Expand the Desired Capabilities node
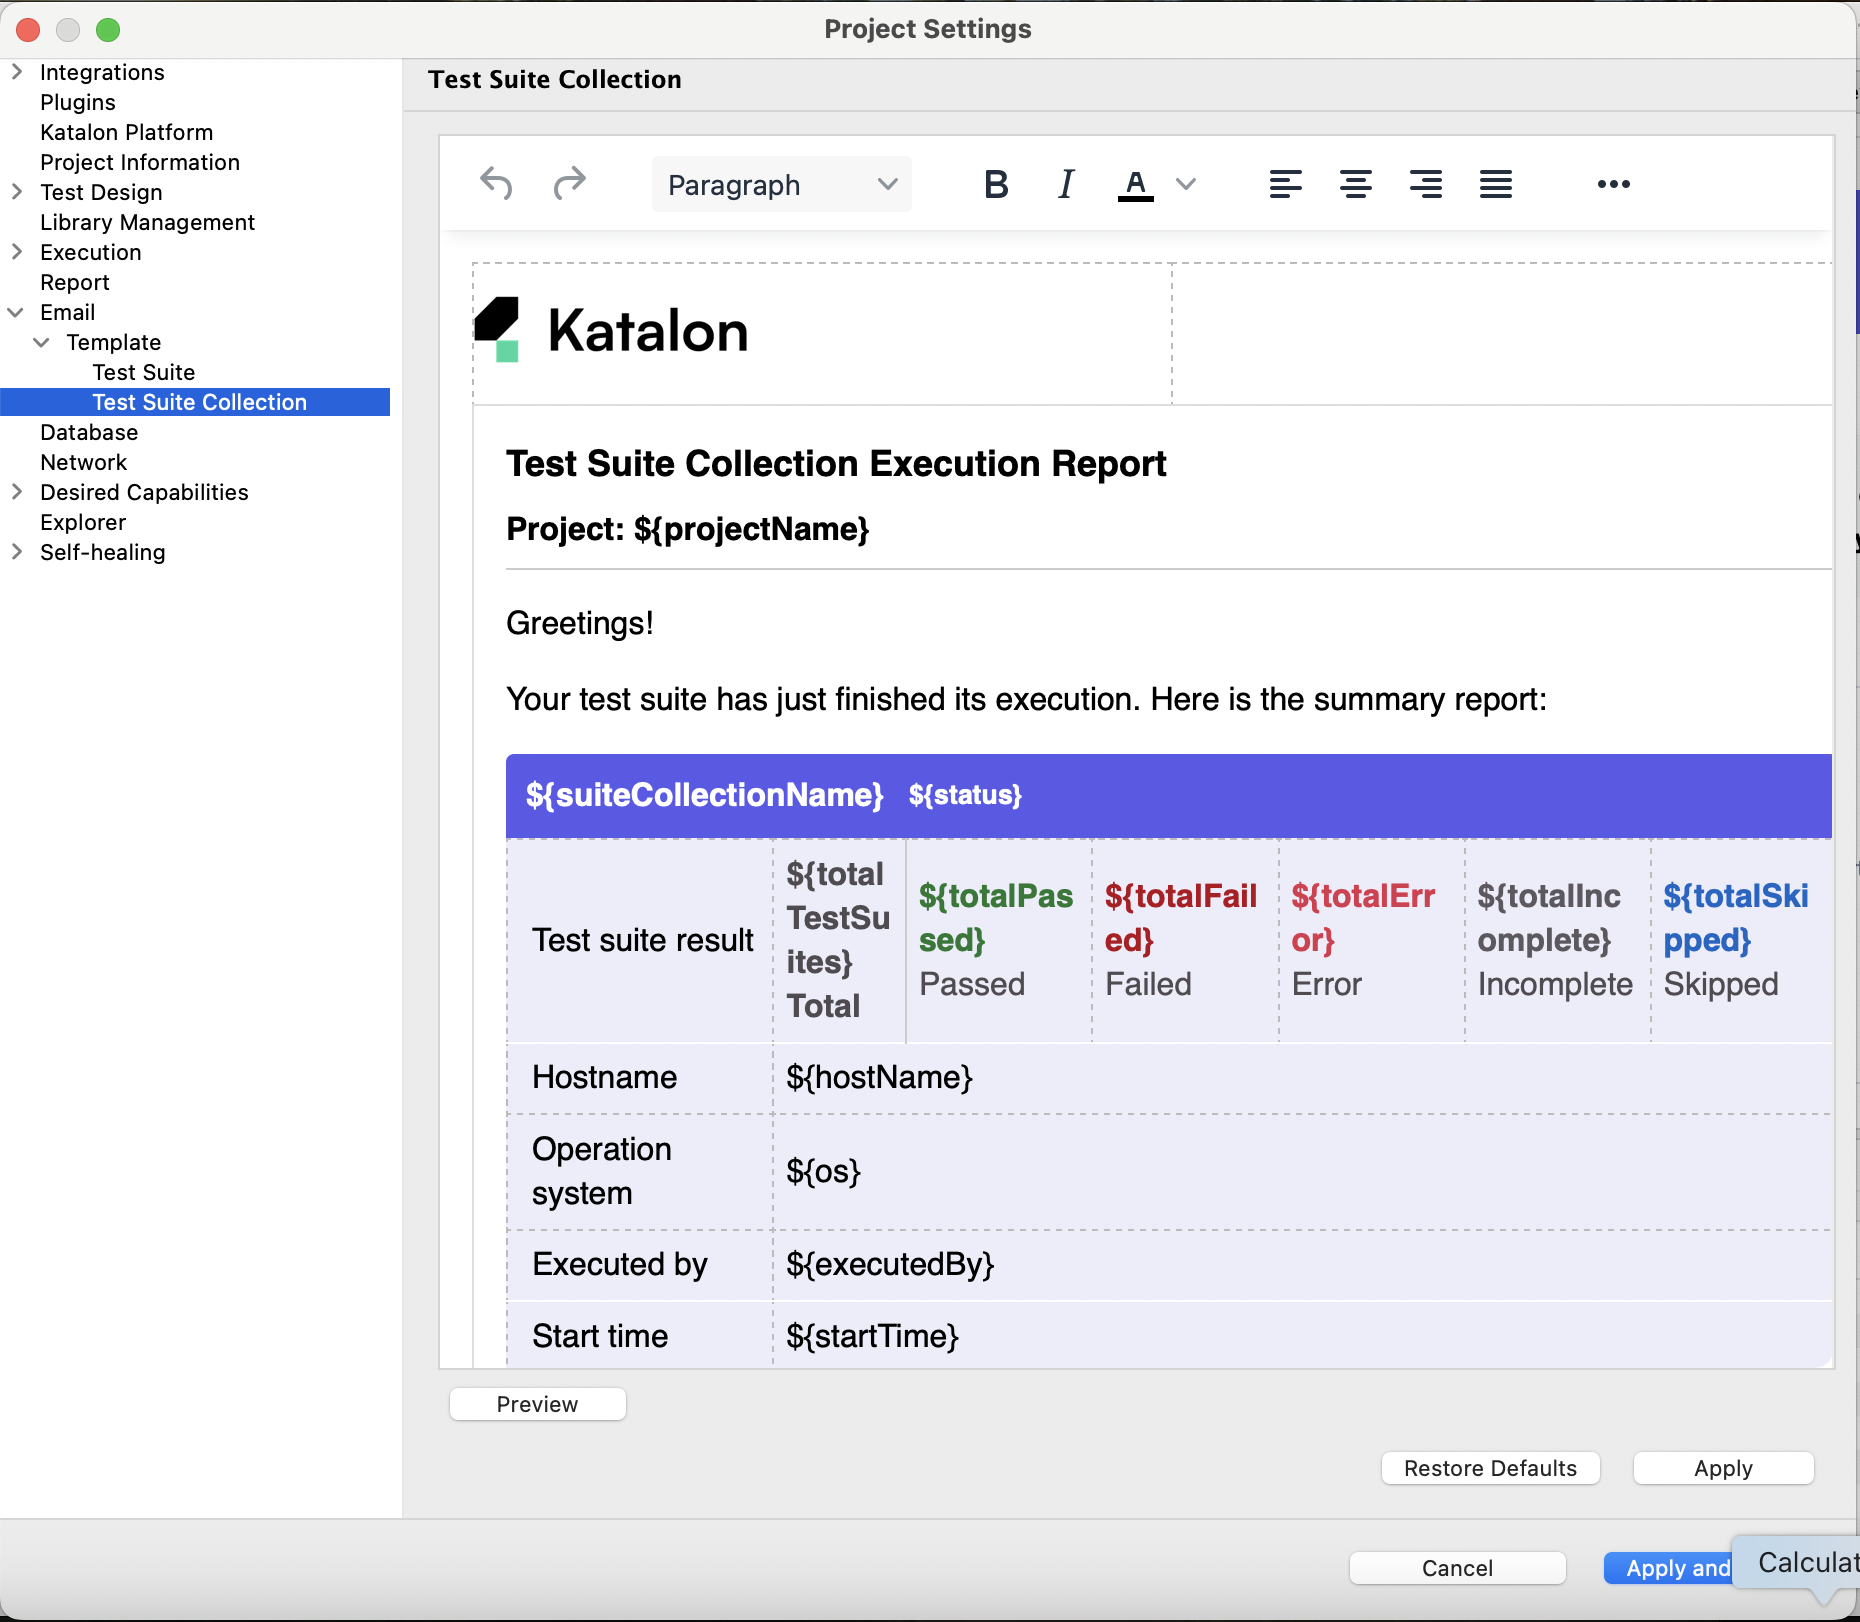Viewport: 1860px width, 1622px height. [x=16, y=492]
